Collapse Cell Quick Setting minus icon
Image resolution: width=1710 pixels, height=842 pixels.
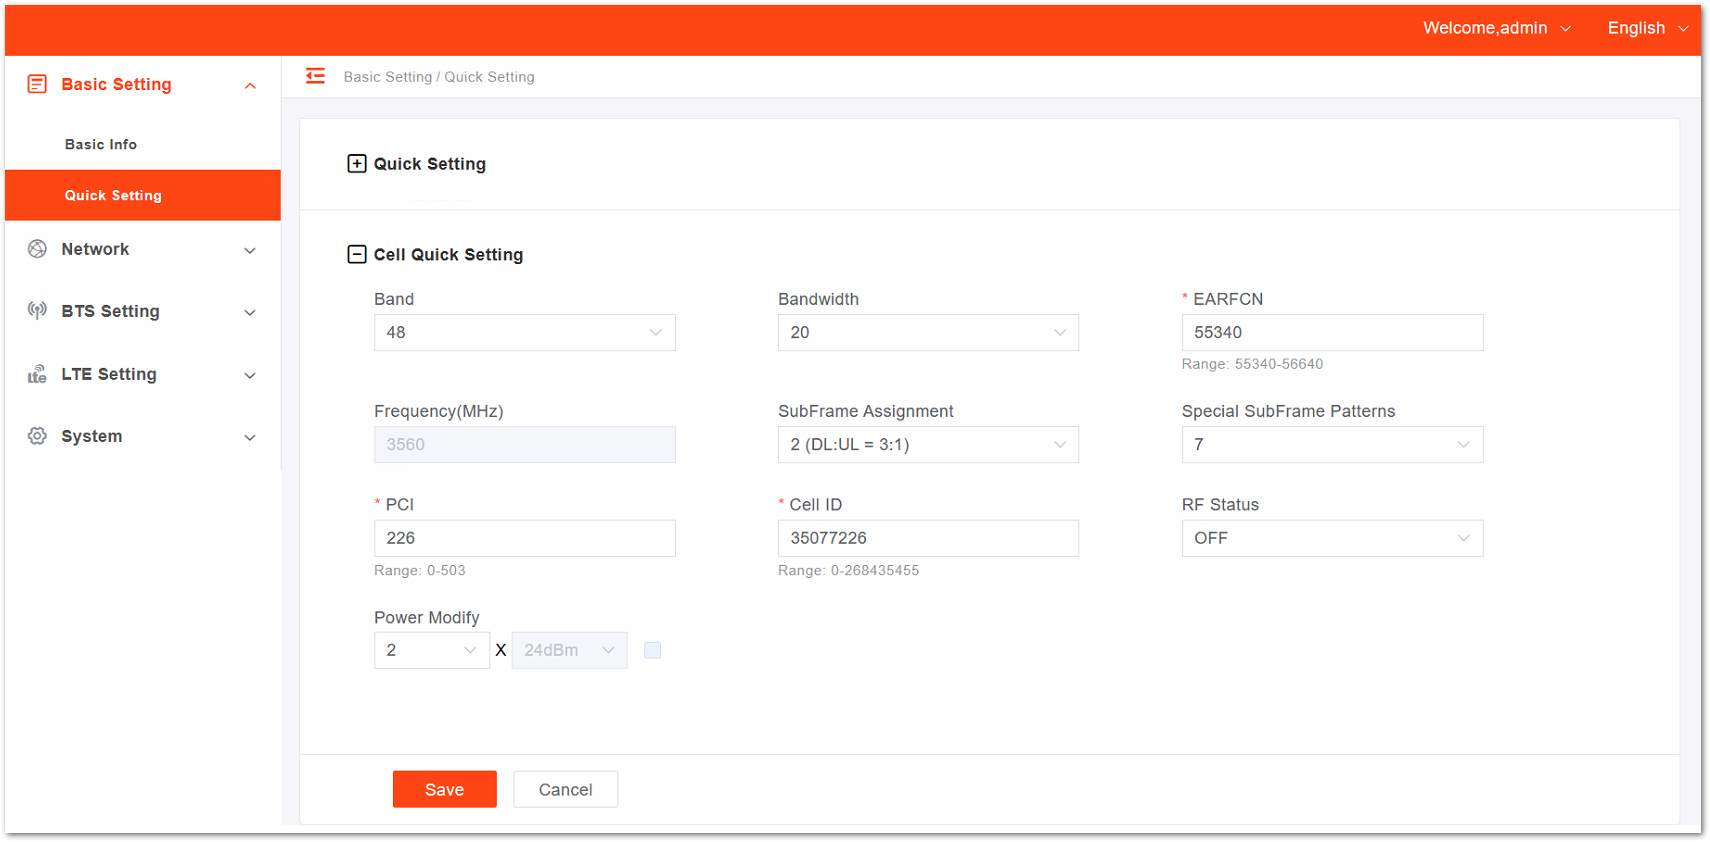(x=356, y=254)
